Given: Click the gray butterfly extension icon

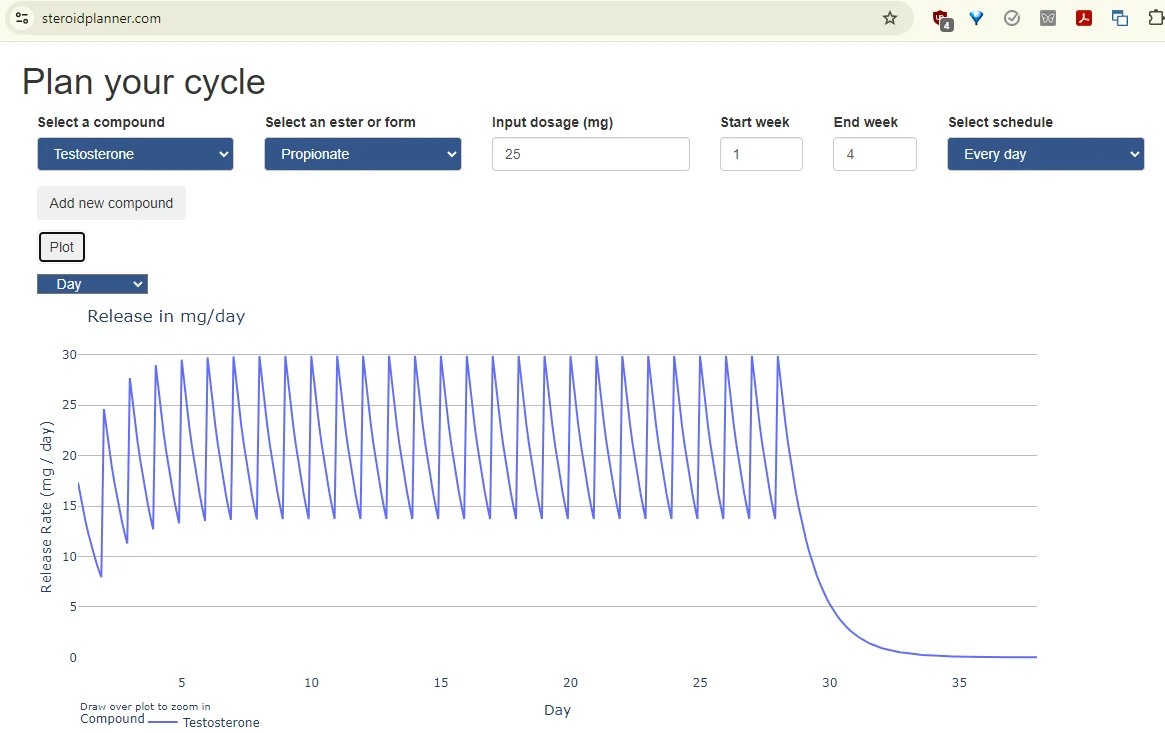Looking at the screenshot, I should (x=1048, y=18).
